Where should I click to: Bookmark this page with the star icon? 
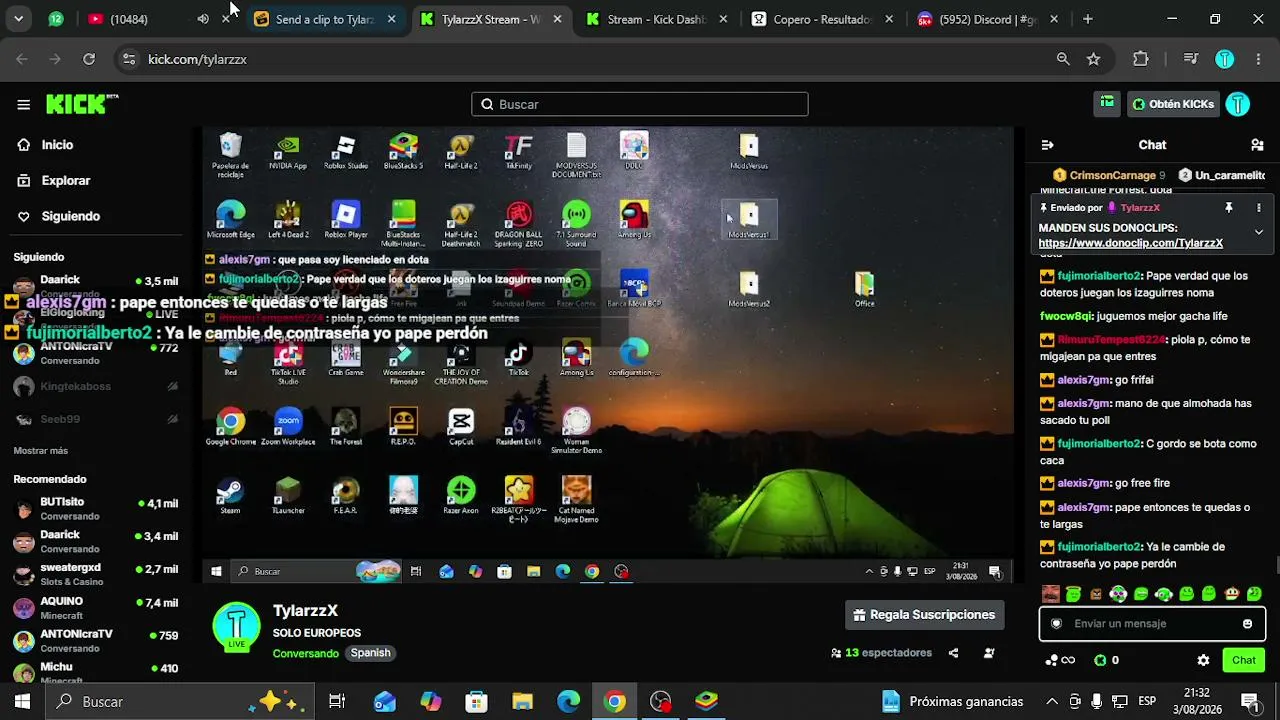1093,59
